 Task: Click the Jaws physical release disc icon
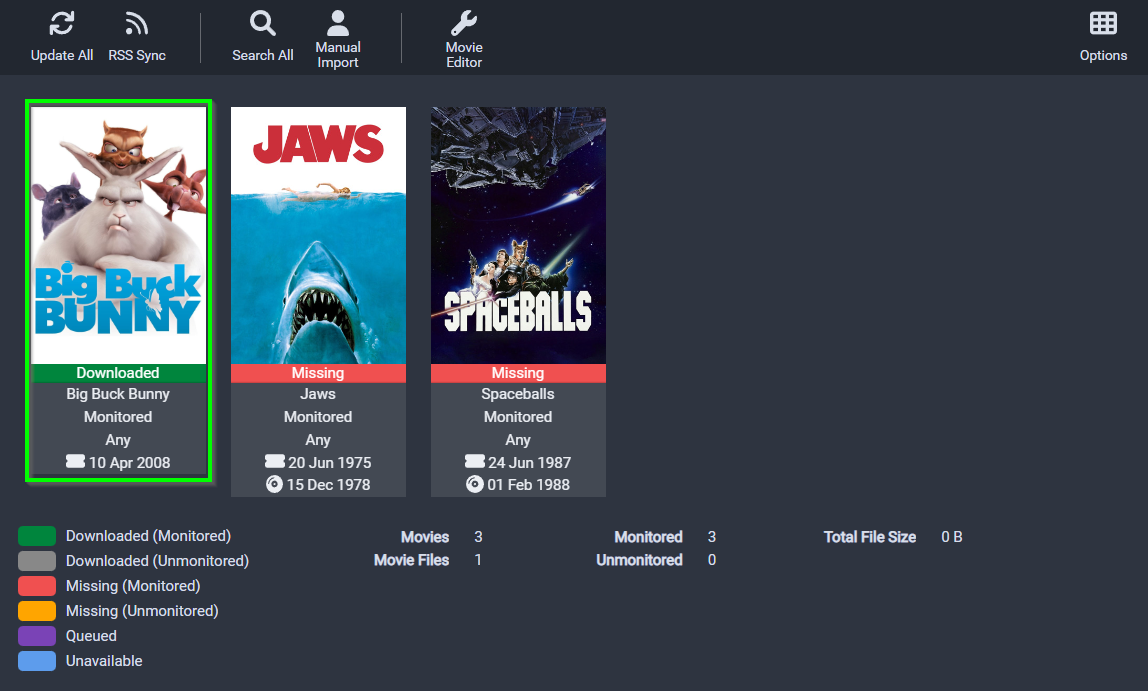tap(275, 485)
